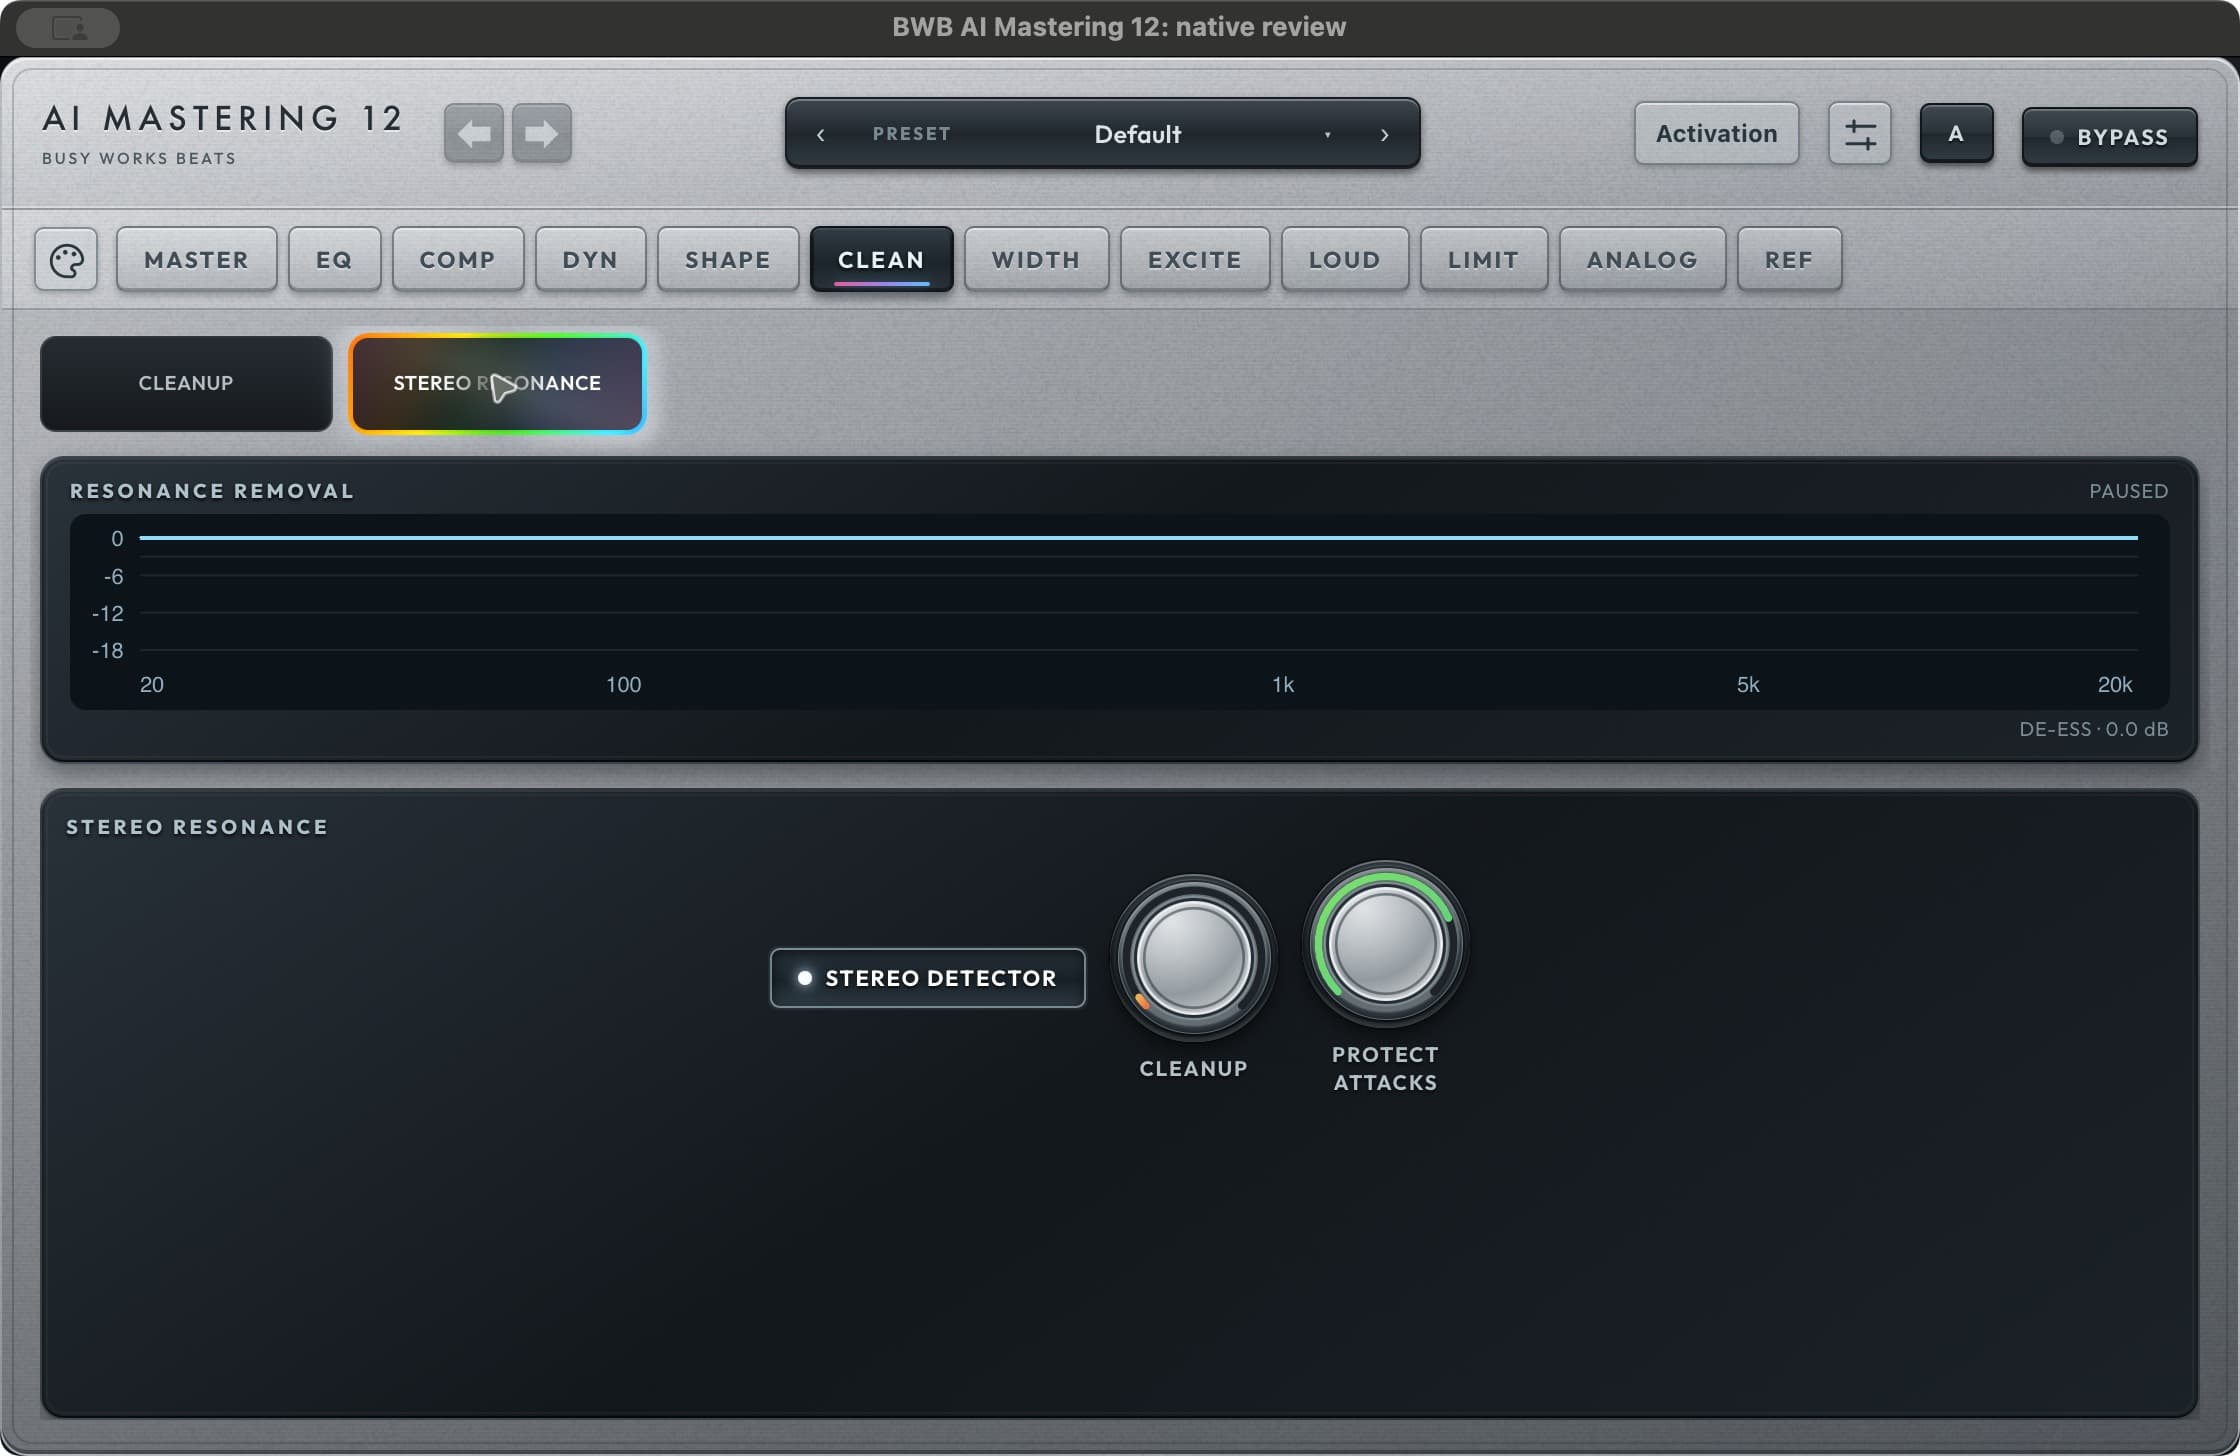The width and height of the screenshot is (2240, 1456).
Task: Switch to the WIDTH tab
Action: [x=1036, y=260]
